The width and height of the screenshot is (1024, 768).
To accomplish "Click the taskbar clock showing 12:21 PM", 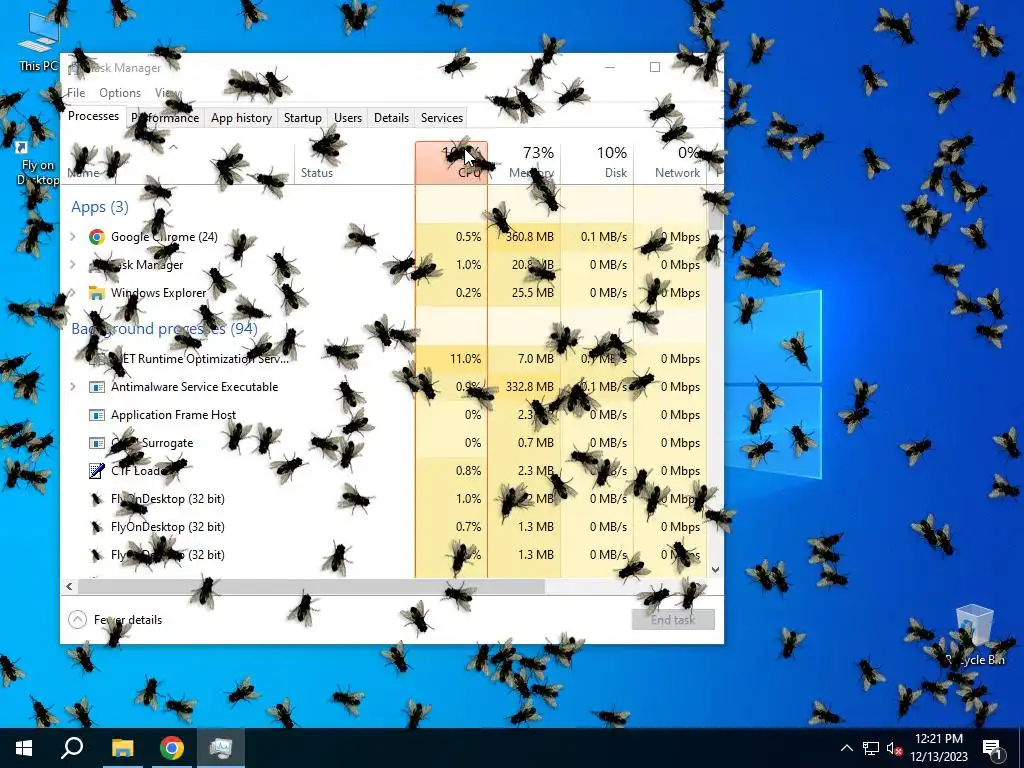I will pos(938,748).
